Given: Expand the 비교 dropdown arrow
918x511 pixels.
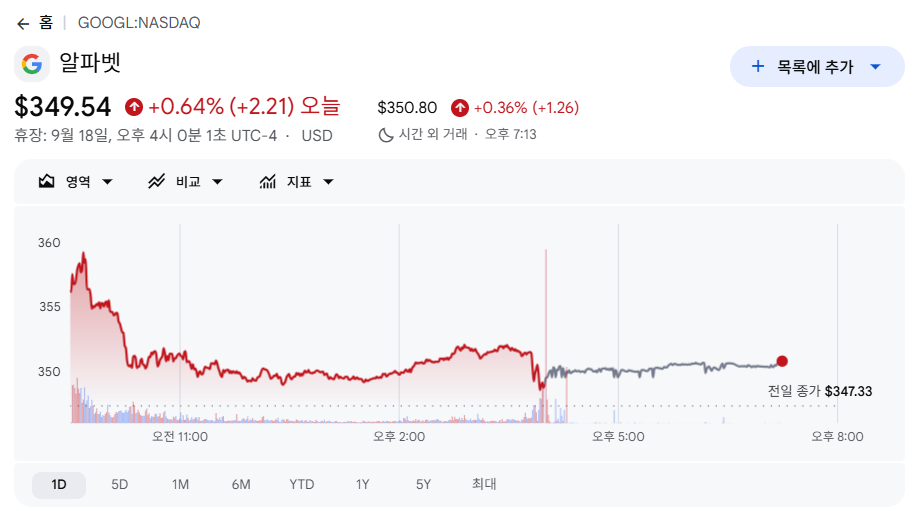Looking at the screenshot, I should tap(217, 182).
